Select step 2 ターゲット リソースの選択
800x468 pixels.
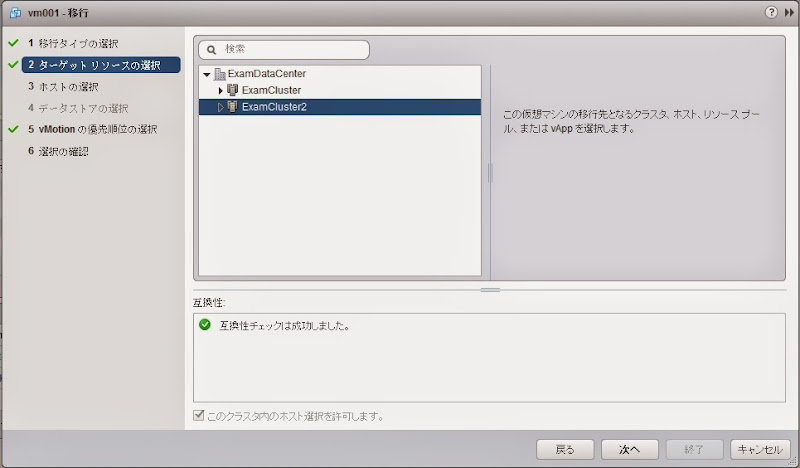(101, 65)
